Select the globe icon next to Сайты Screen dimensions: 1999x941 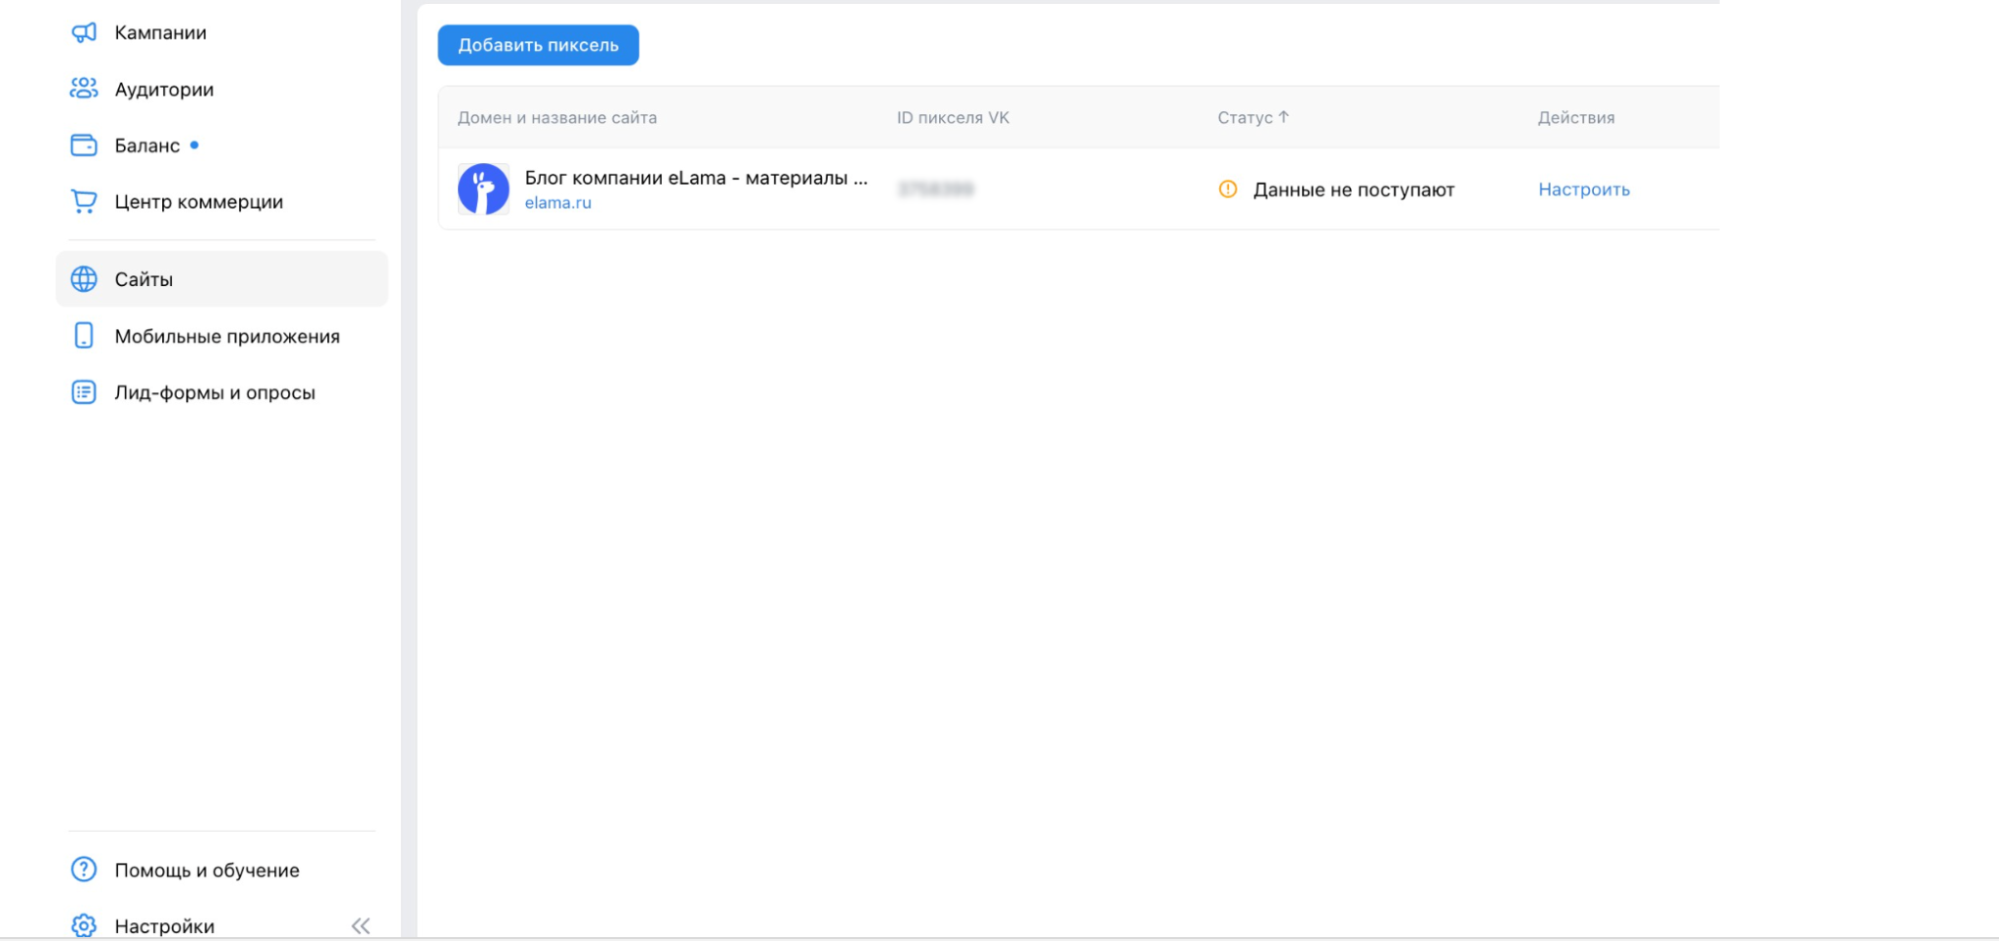(x=84, y=278)
